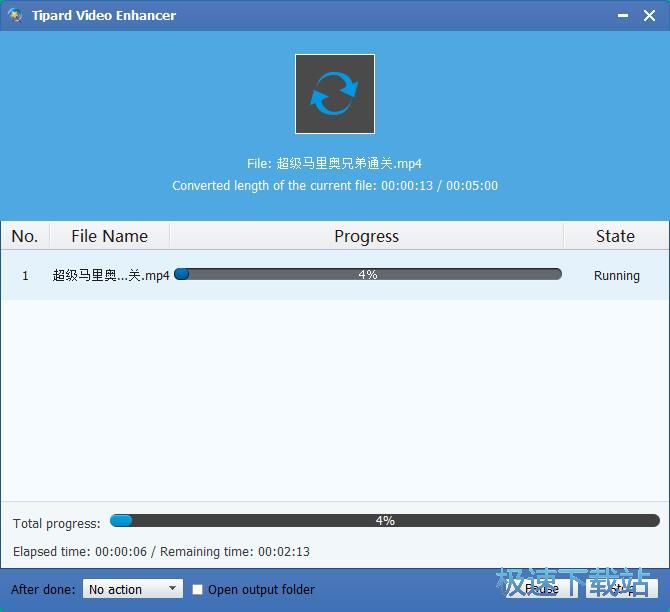Click the File Name column header
The width and height of the screenshot is (670, 612).
click(110, 236)
